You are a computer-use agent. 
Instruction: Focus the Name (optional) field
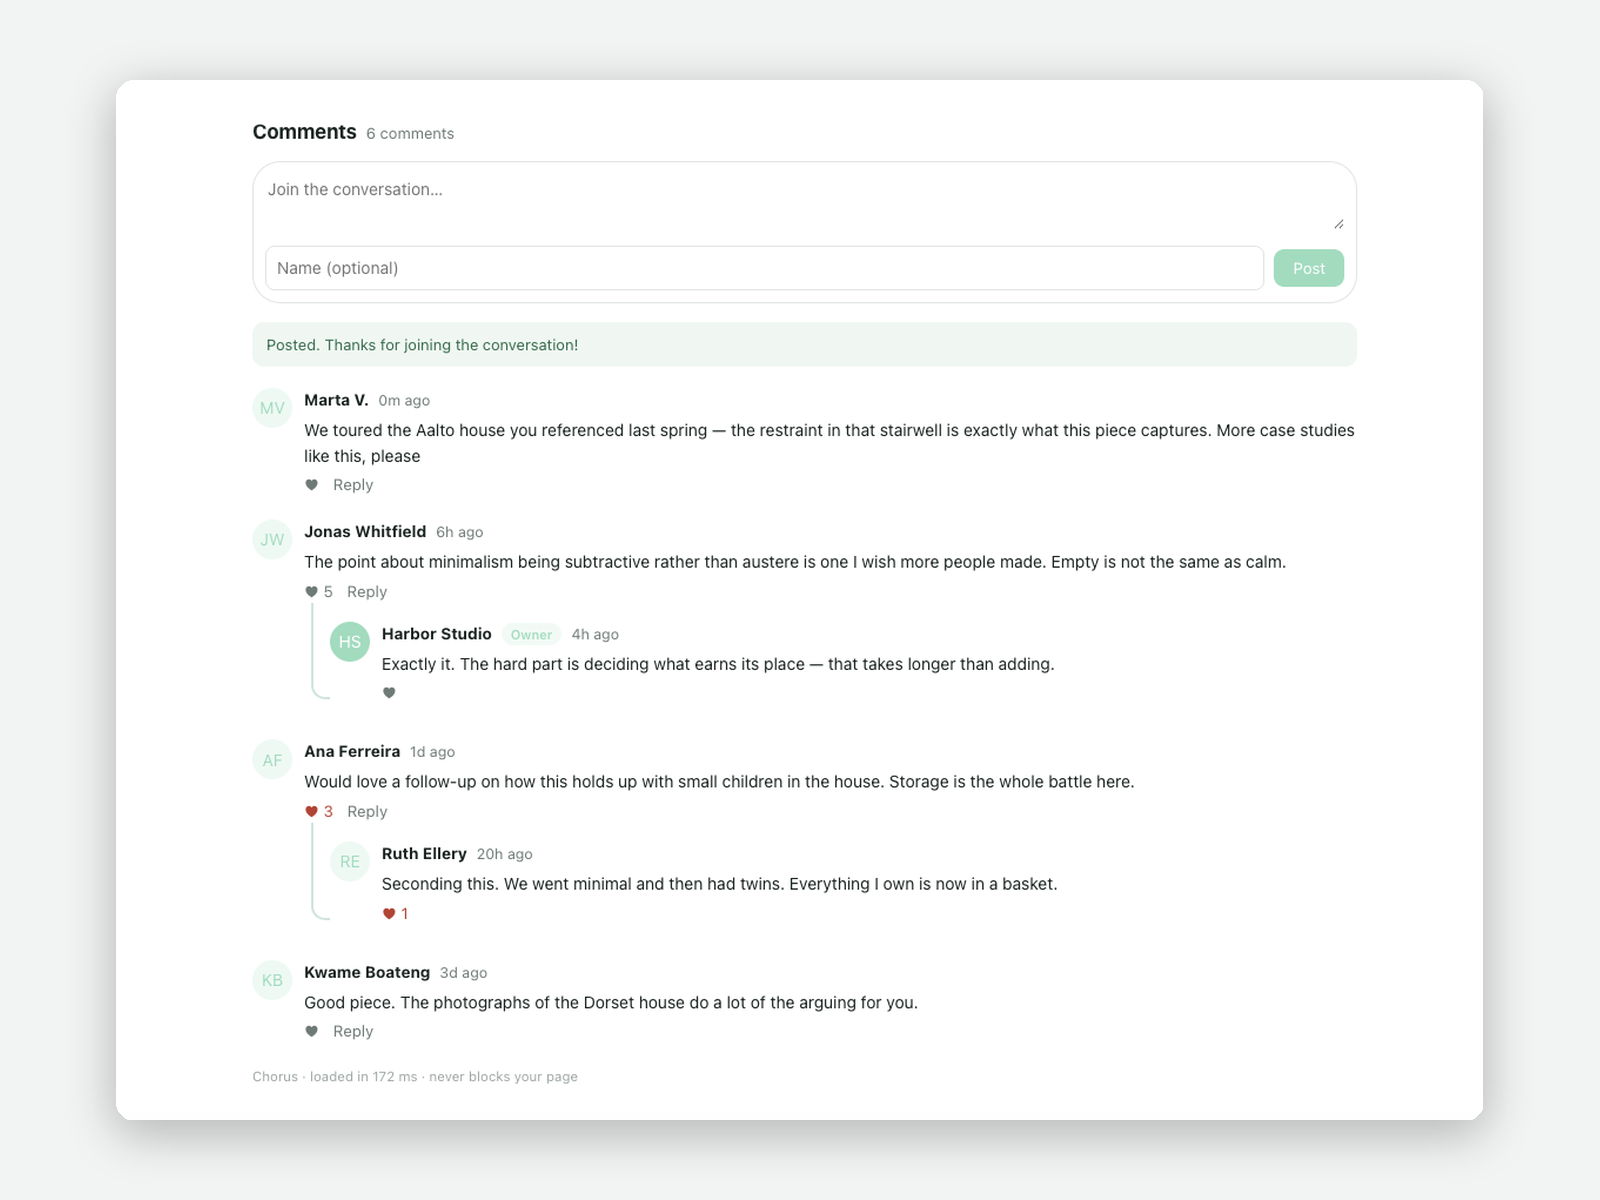[x=764, y=268]
